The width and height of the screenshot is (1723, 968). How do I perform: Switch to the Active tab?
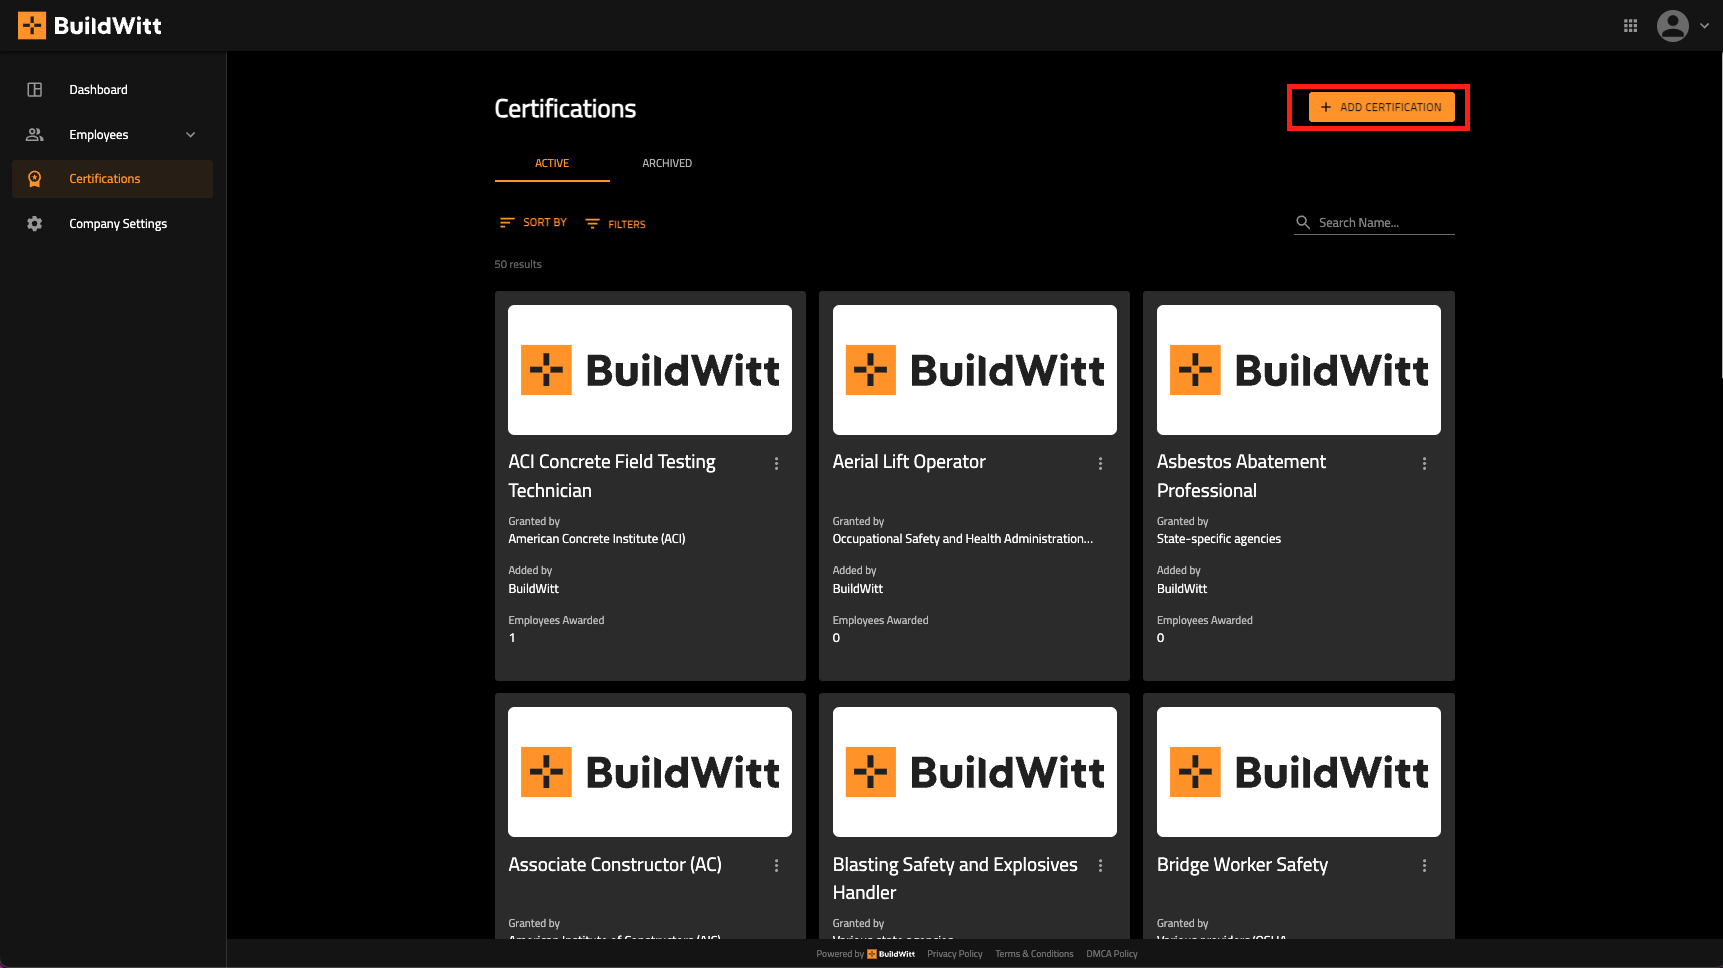pyautogui.click(x=552, y=163)
